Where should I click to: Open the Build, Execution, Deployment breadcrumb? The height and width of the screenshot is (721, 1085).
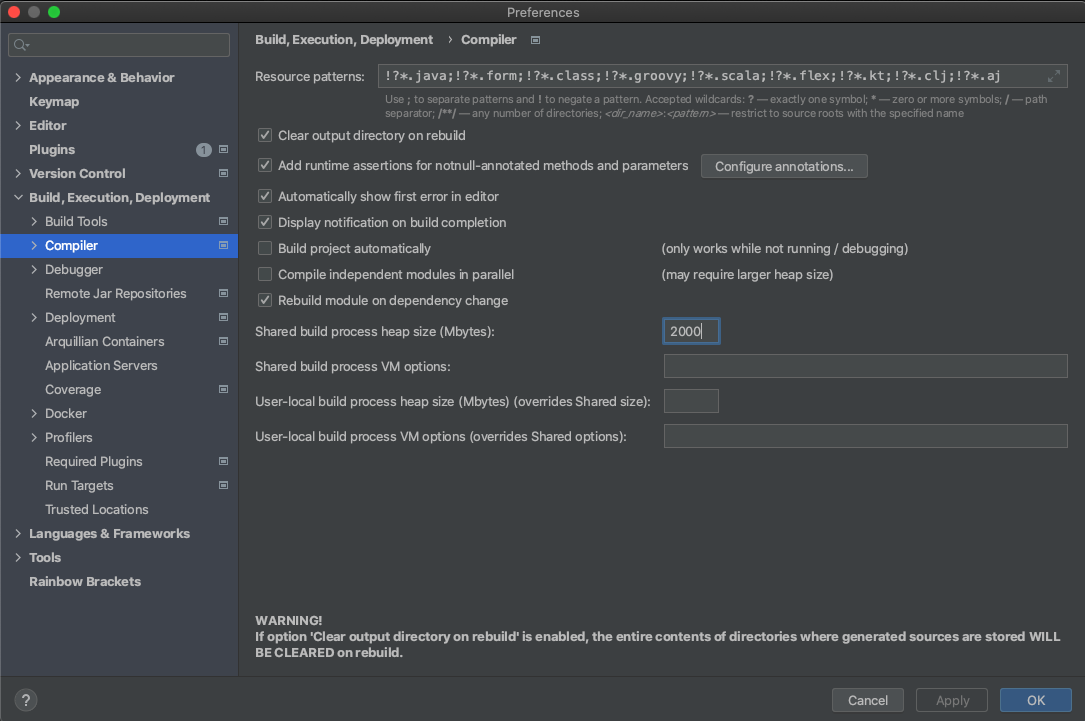point(344,39)
